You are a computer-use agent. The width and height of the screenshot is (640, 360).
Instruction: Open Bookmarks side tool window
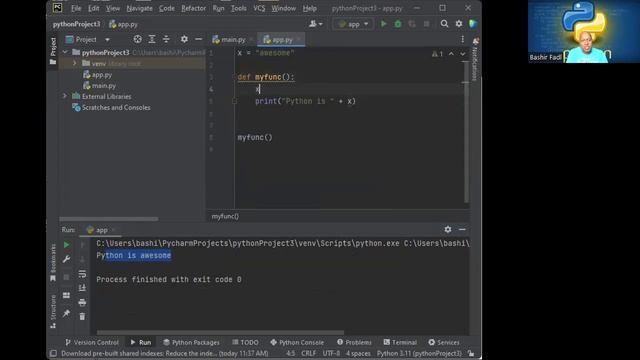click(53, 263)
